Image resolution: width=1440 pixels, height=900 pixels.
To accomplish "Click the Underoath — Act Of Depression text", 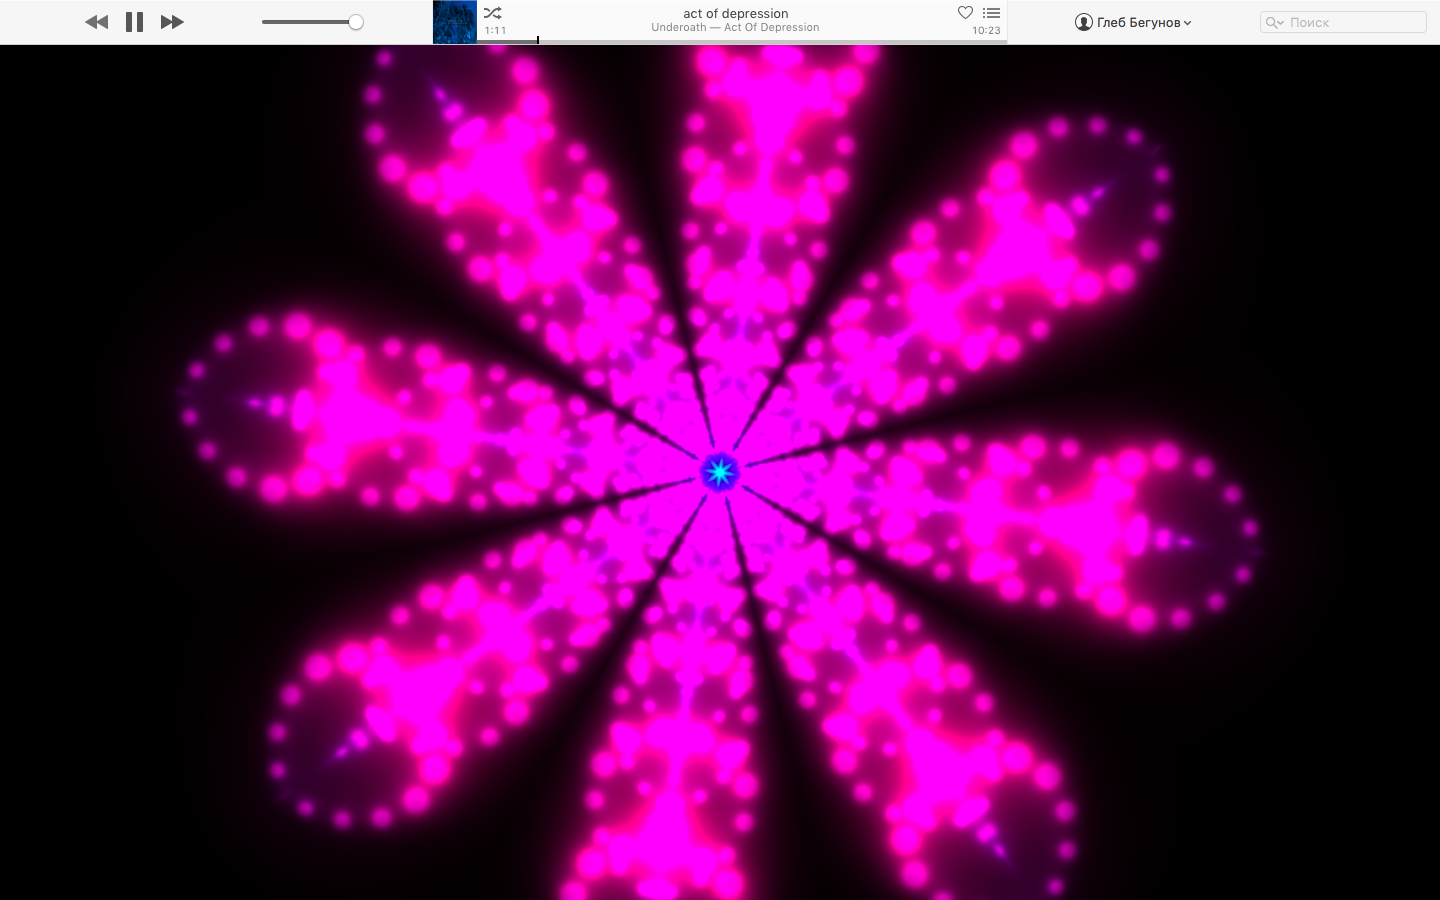I will coord(735,28).
